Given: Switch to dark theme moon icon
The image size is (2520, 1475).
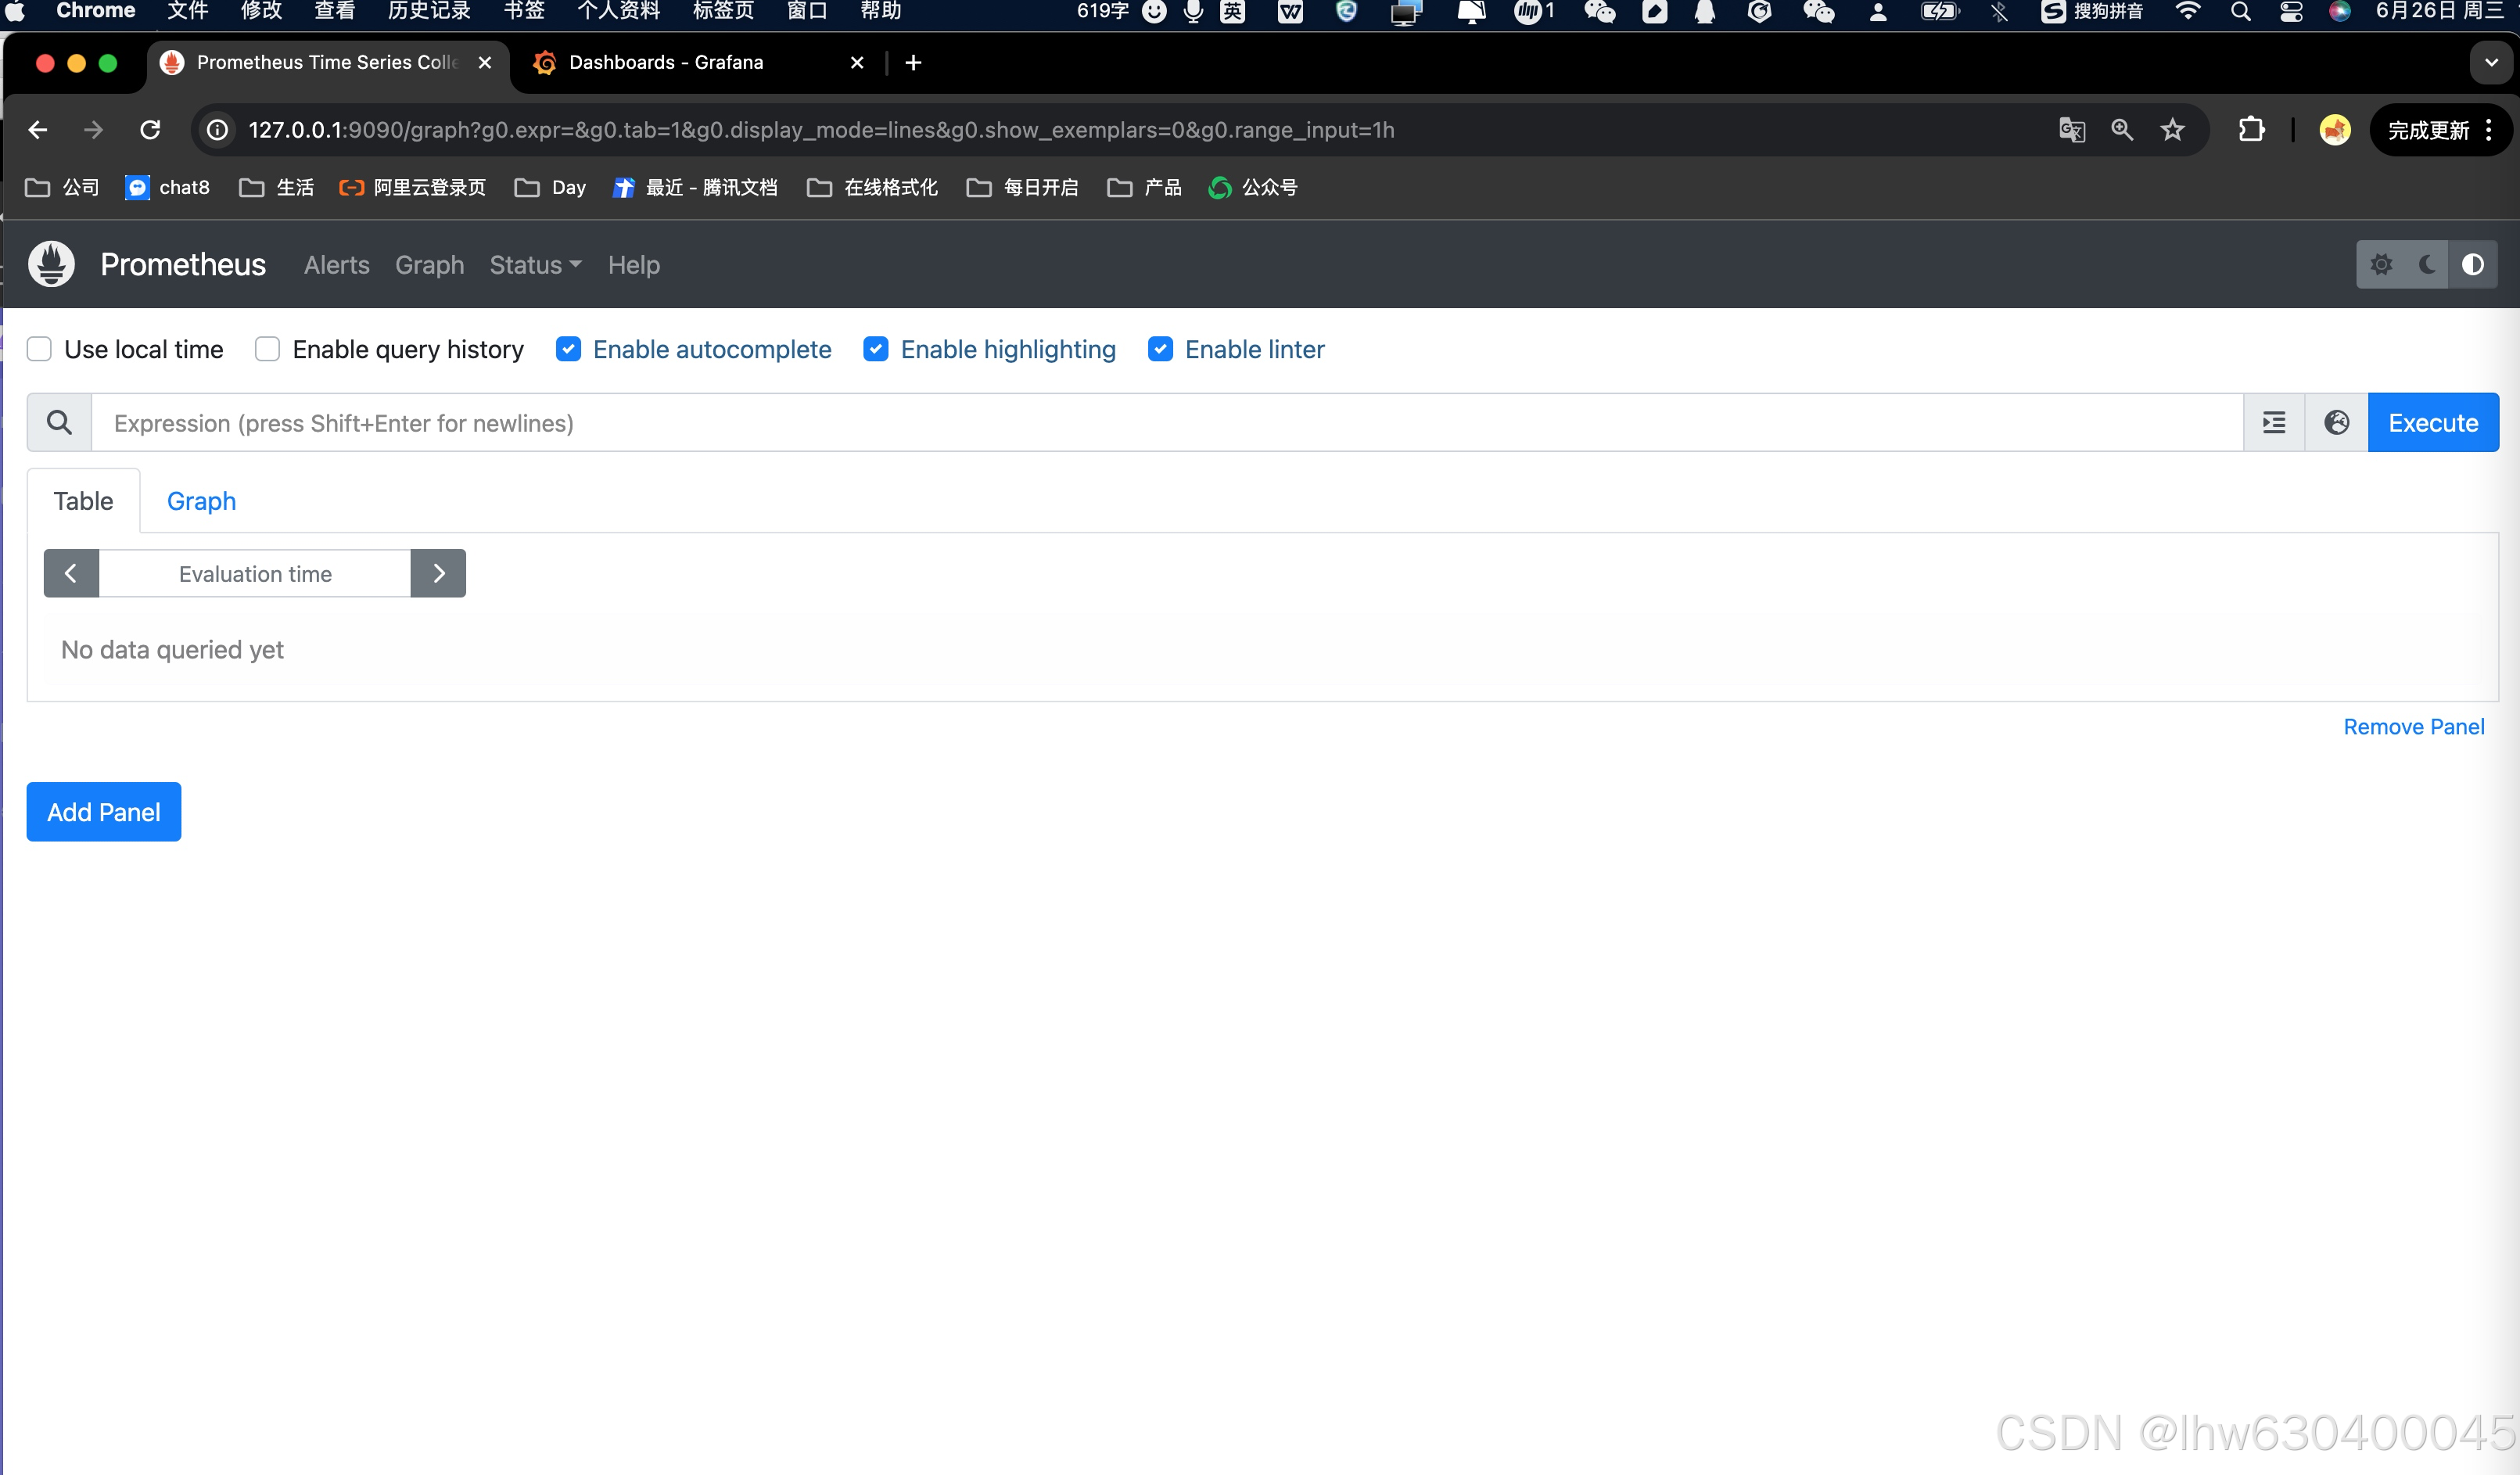Looking at the screenshot, I should click(x=2427, y=264).
